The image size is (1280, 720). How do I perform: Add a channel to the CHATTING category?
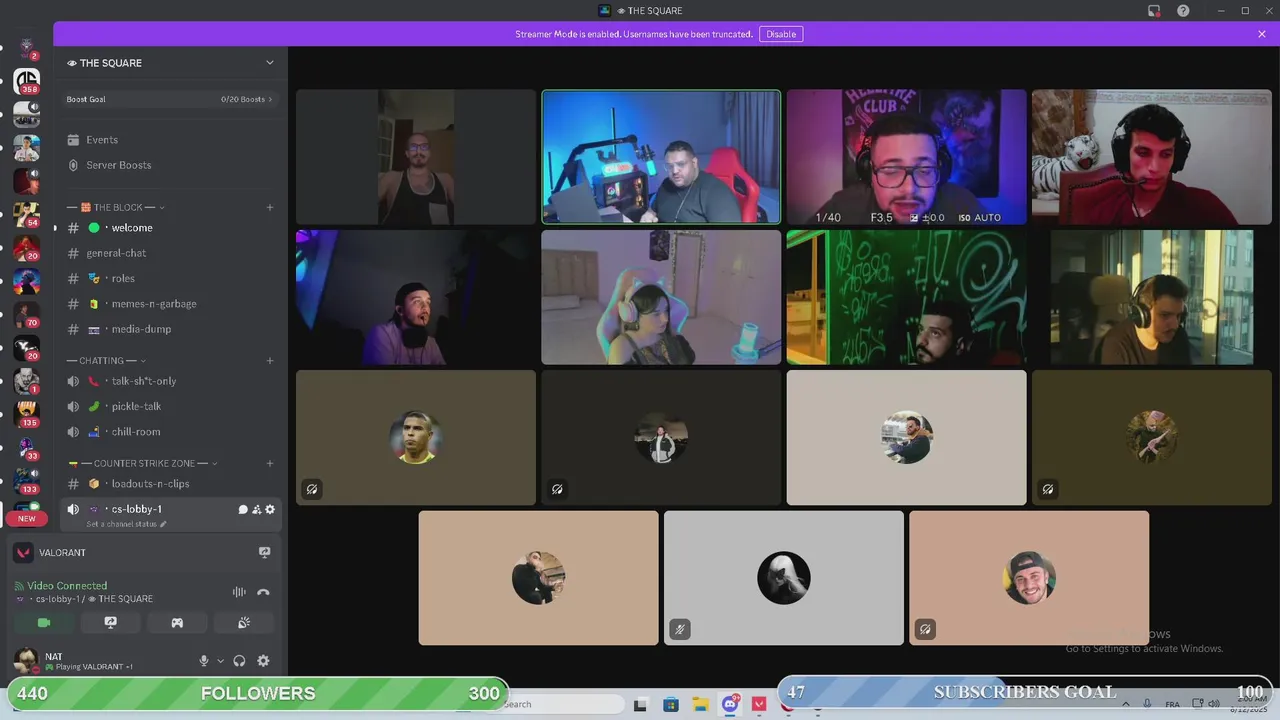tap(270, 360)
